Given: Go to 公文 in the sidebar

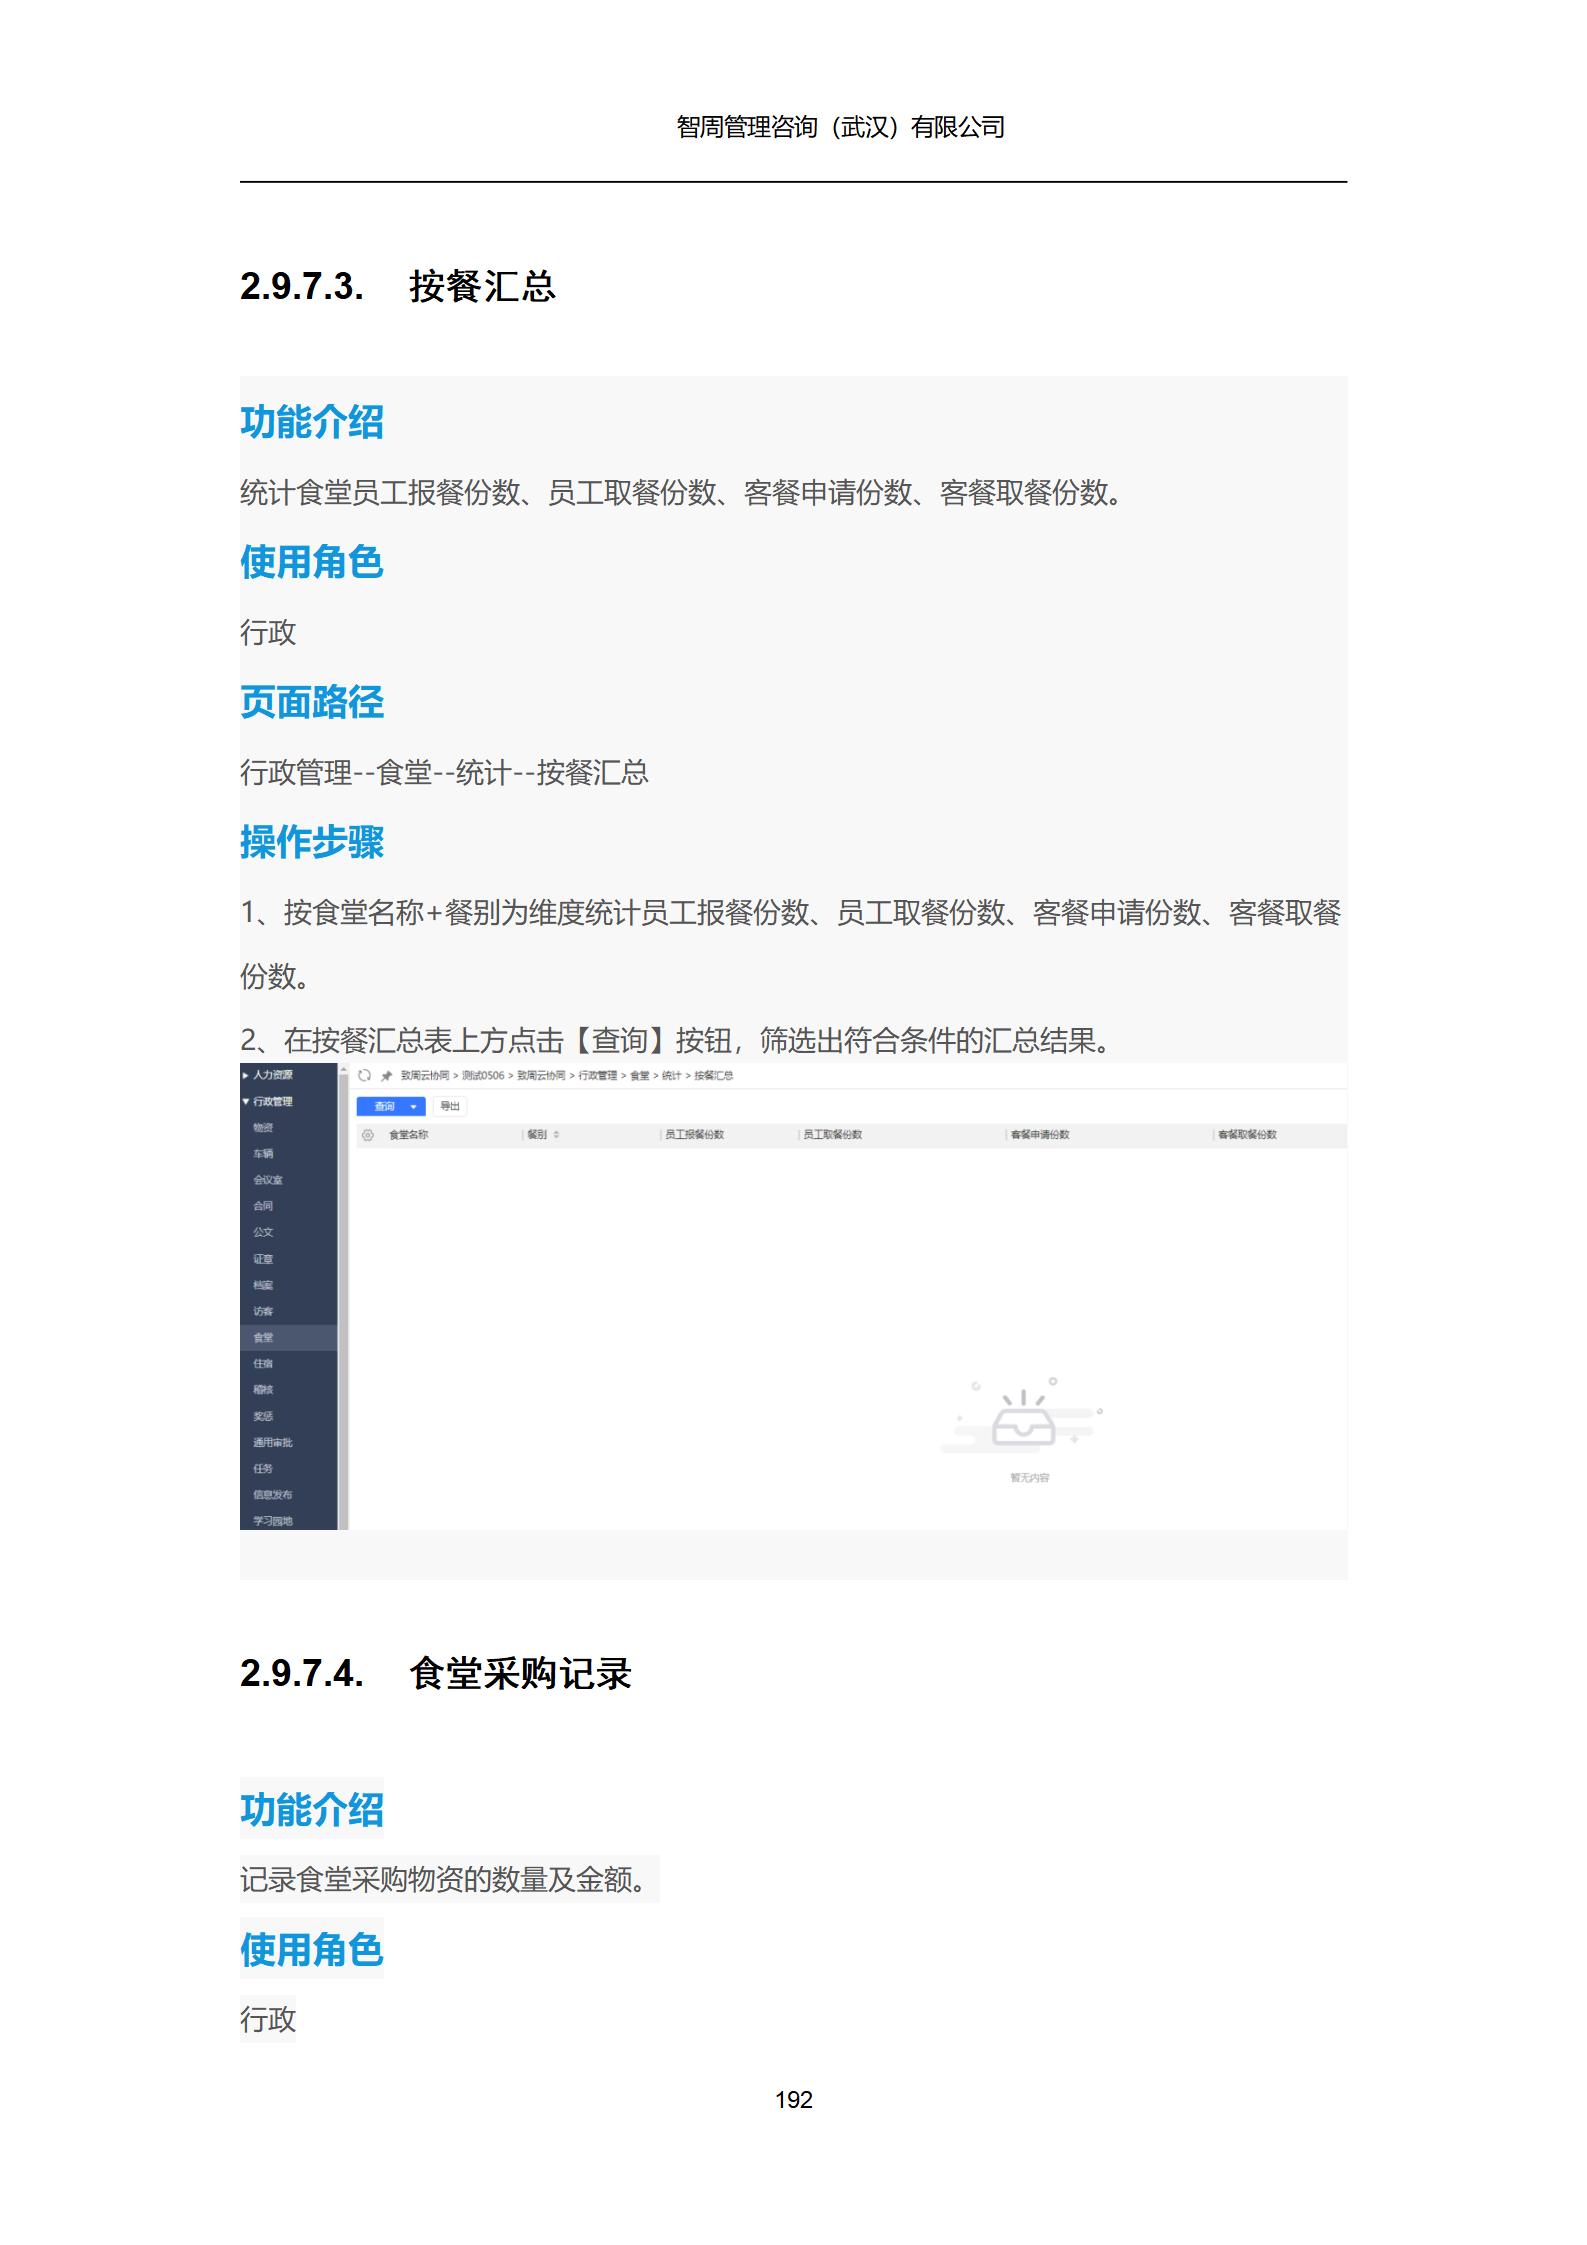Looking at the screenshot, I should pyautogui.click(x=263, y=1233).
